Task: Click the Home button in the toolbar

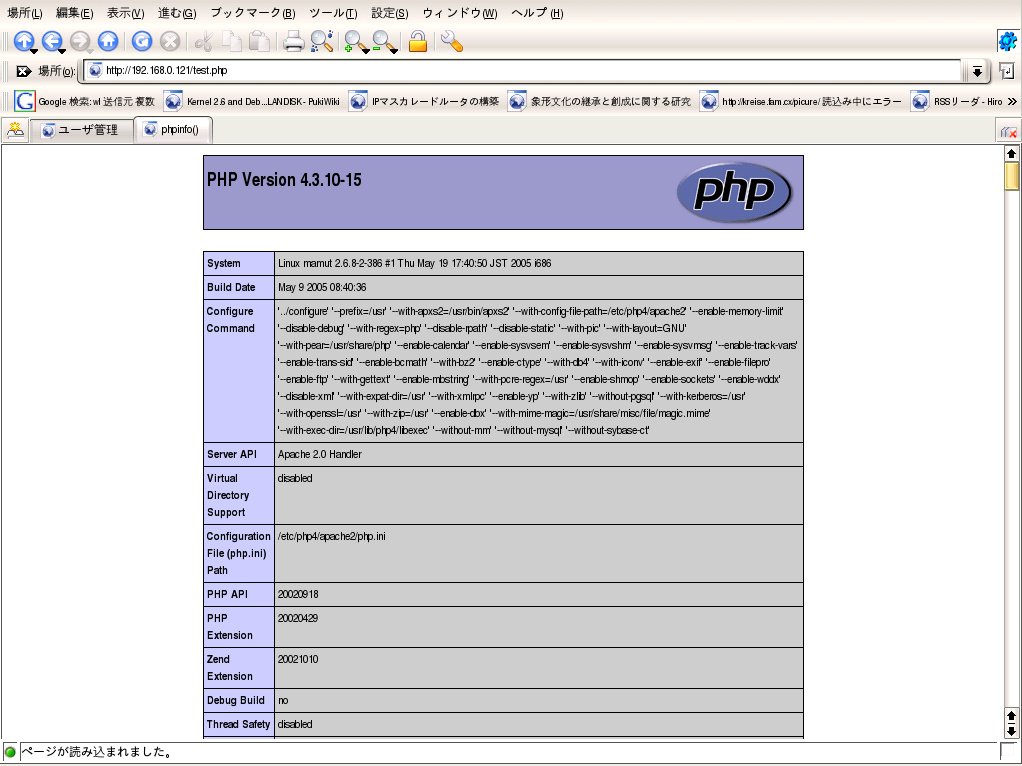Action: (x=108, y=41)
